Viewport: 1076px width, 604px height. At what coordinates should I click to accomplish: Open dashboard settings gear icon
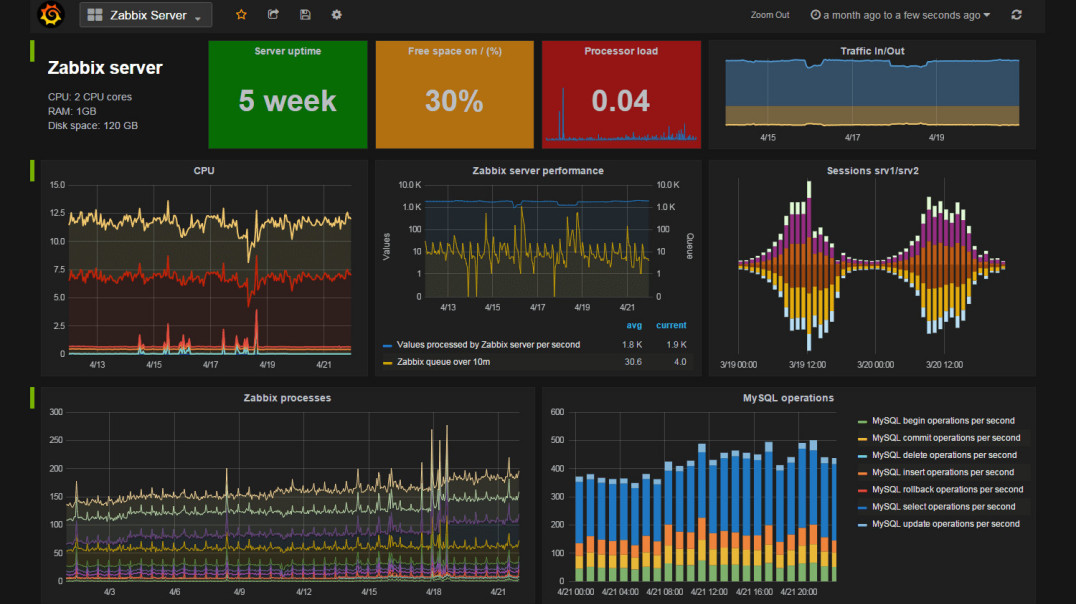[336, 14]
